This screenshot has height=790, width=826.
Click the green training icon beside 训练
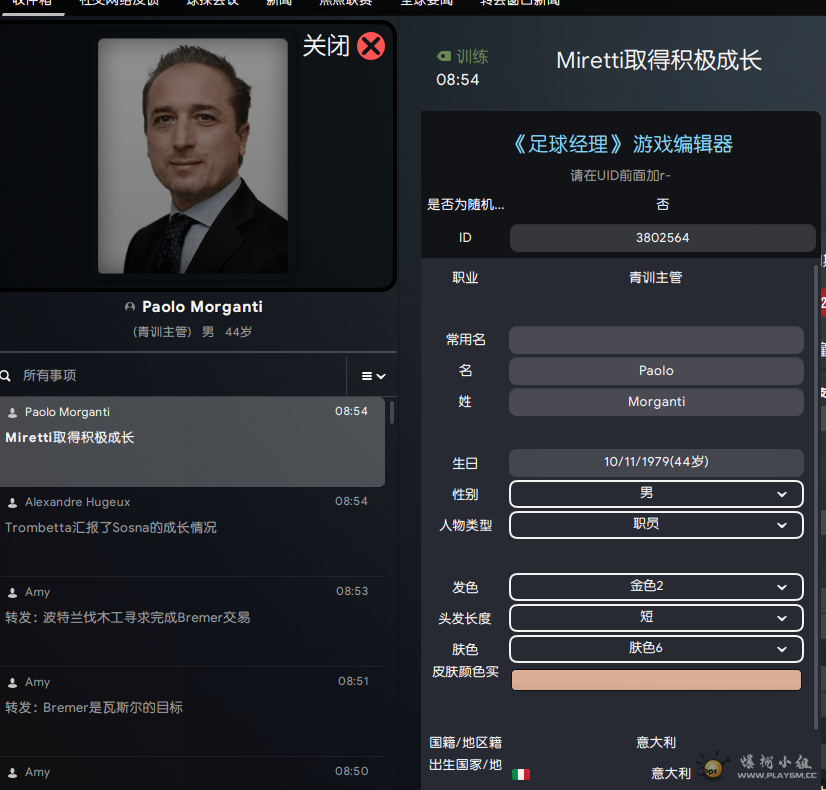coord(444,57)
